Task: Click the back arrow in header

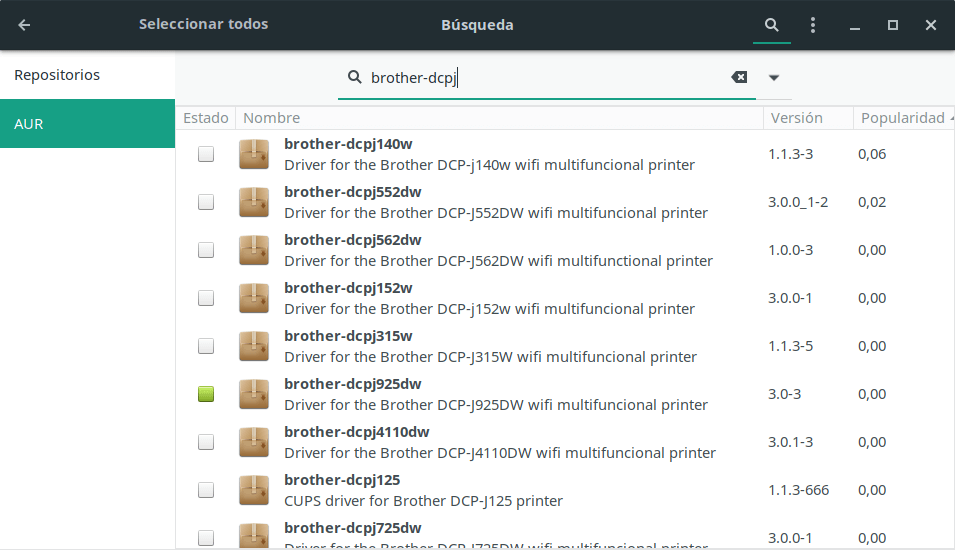Action: (x=24, y=25)
